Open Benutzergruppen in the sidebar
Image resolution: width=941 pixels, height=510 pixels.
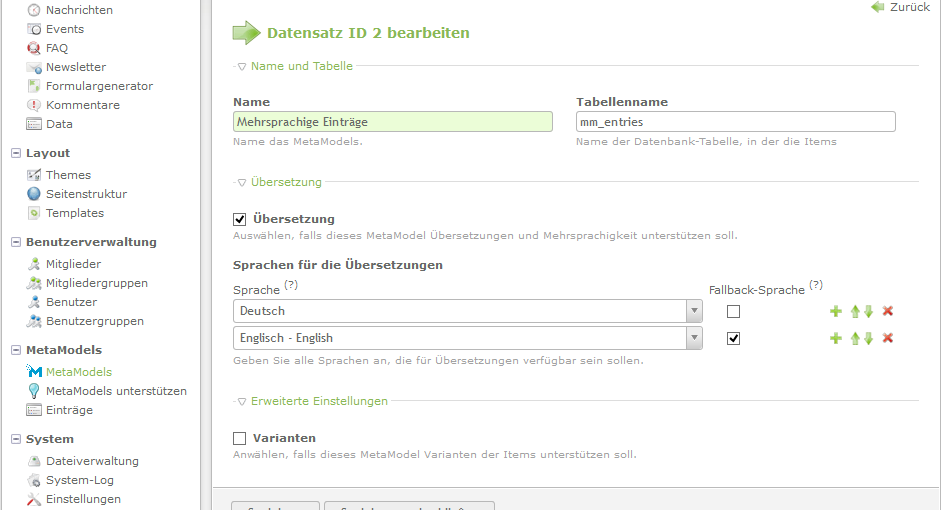pyautogui.click(x=94, y=321)
